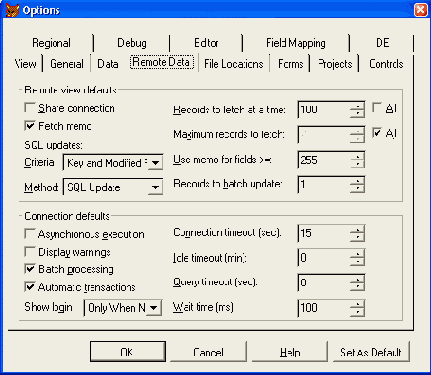Image resolution: width=431 pixels, height=375 pixels.
Task: Select the Remote Data tab
Action: (x=162, y=62)
